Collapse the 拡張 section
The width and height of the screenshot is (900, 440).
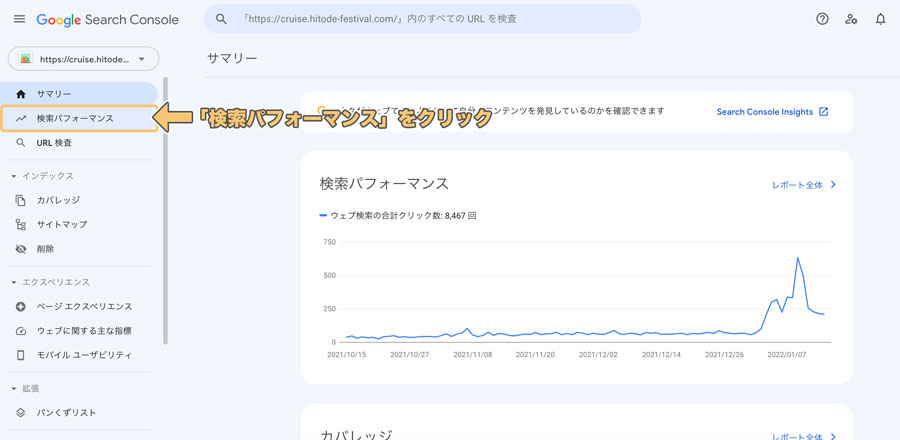pos(14,388)
